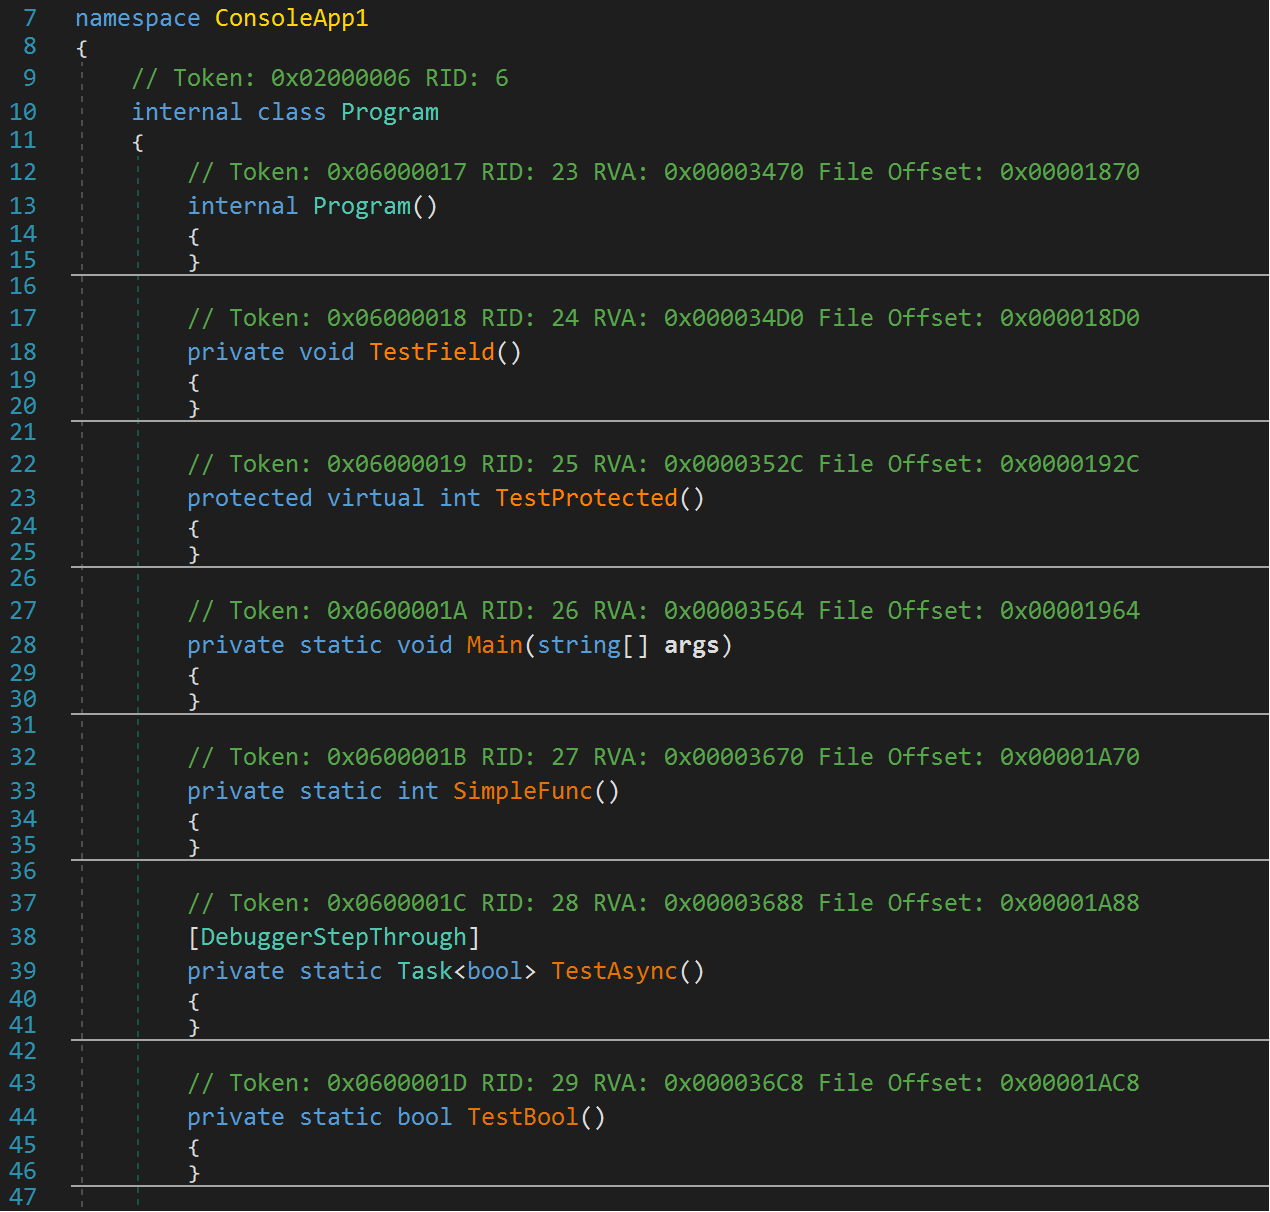Click the string type in Main's parameters
1270x1212 pixels.
[578, 645]
